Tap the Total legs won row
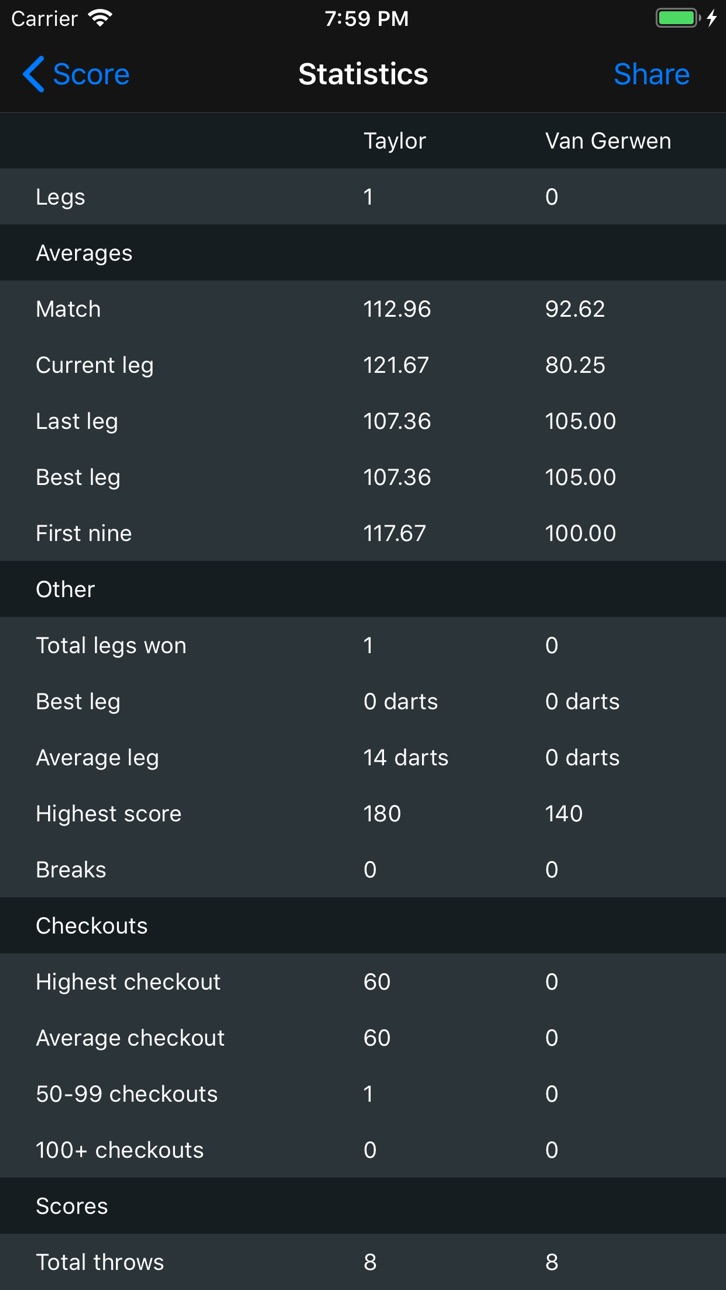Screen dimensions: 726x1290 363,646
